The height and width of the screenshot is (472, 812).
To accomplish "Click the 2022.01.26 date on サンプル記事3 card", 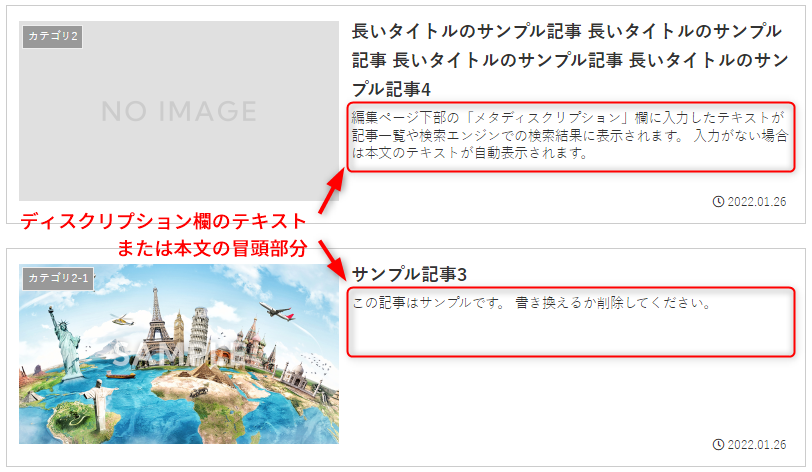I will (x=757, y=445).
